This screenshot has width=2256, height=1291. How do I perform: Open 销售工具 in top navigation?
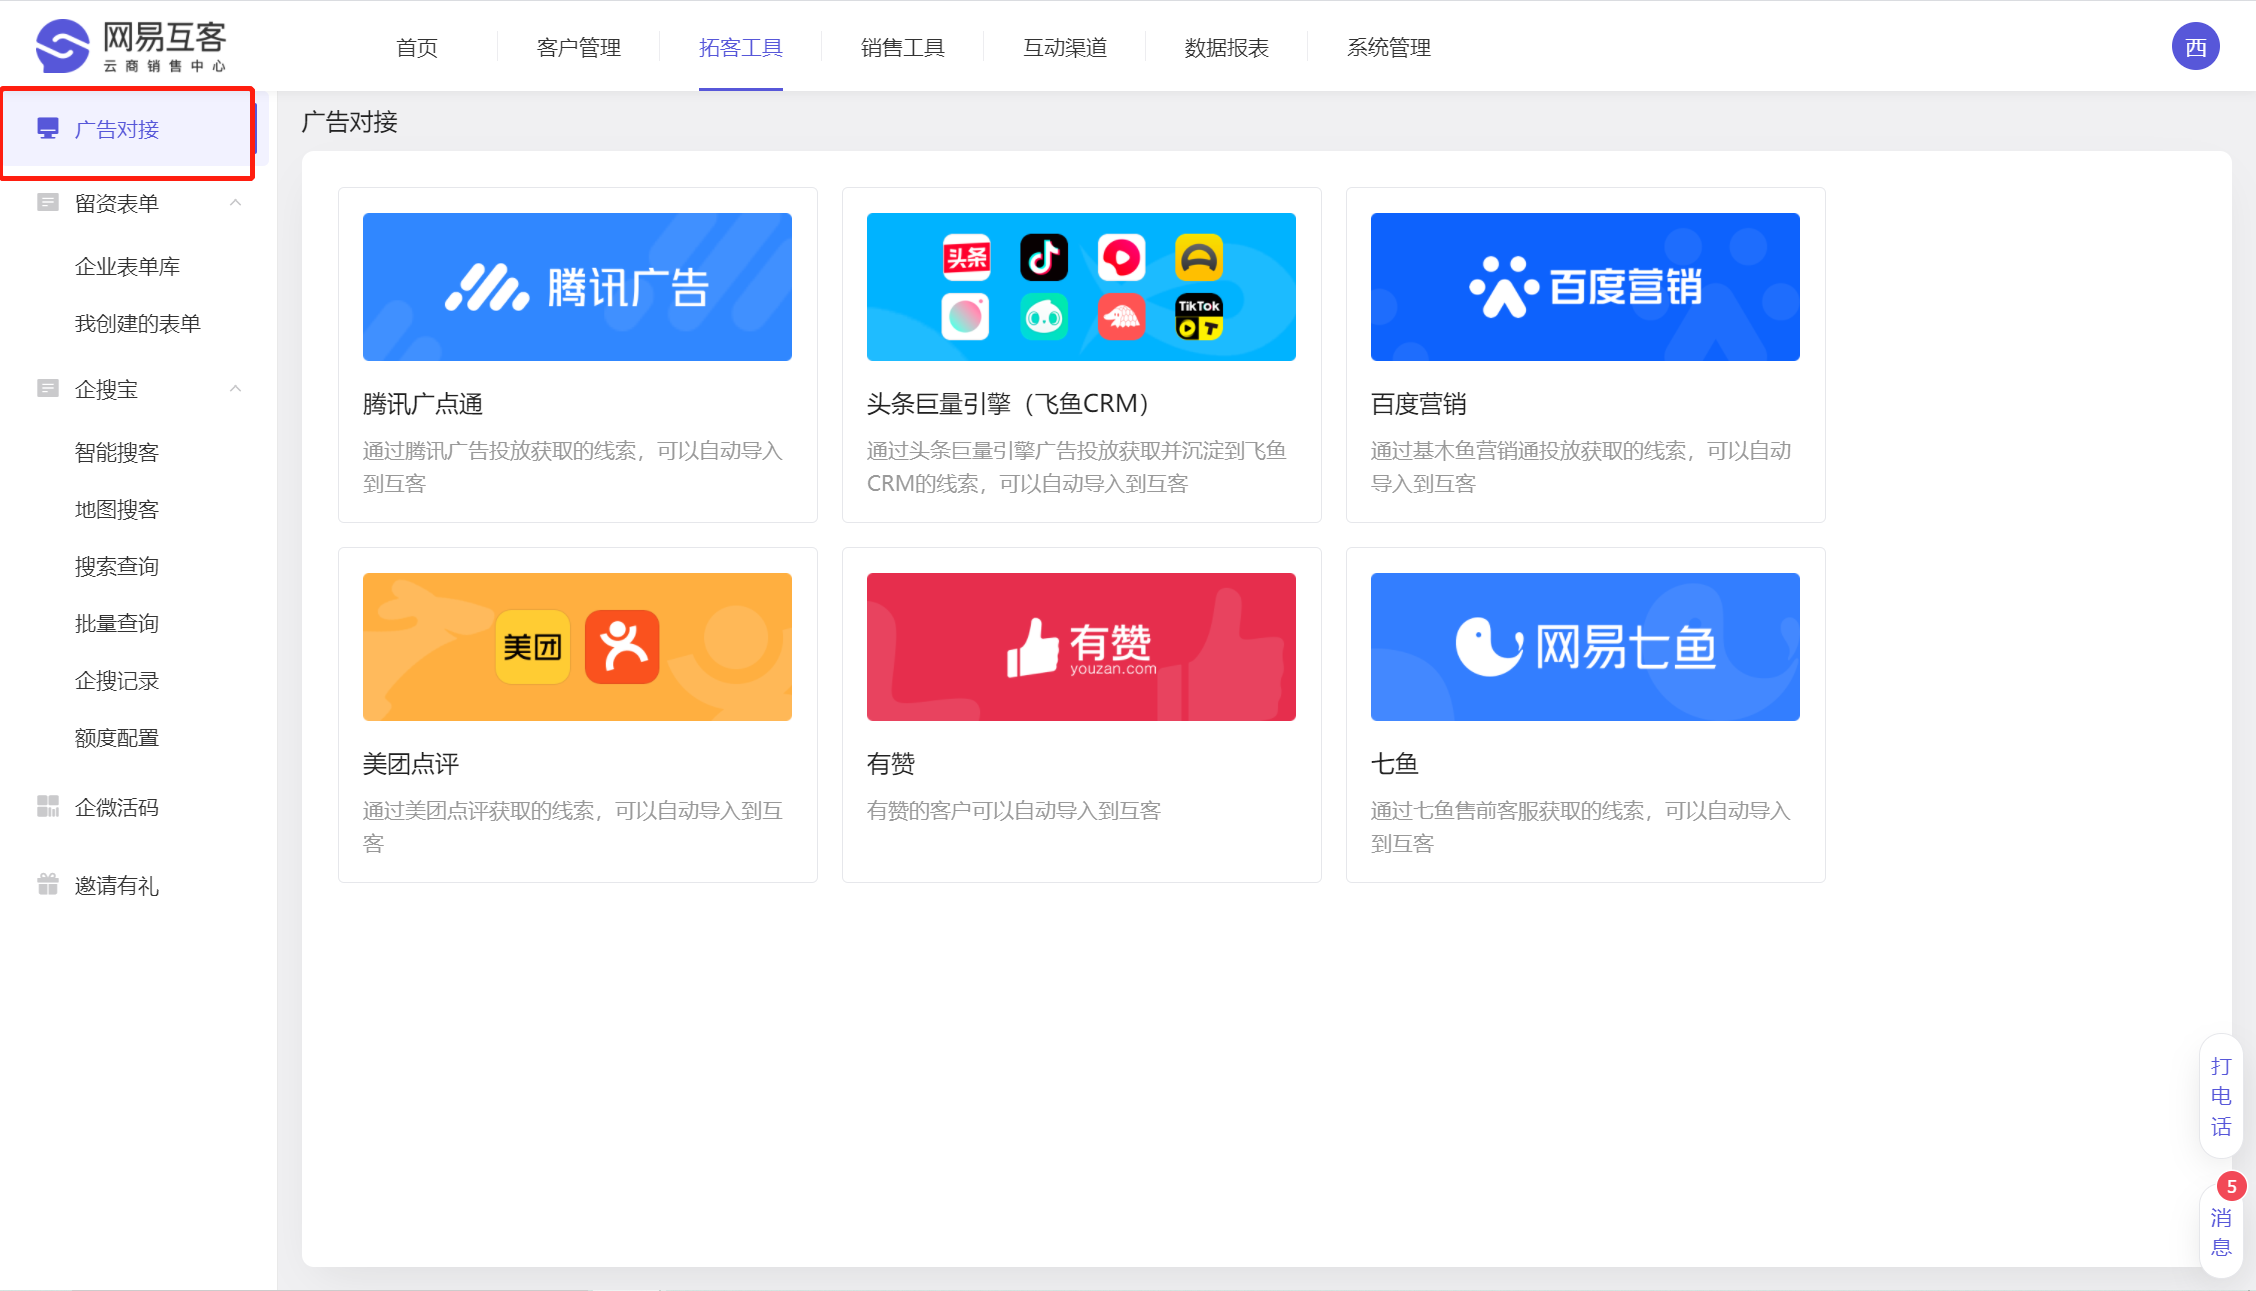coord(903,47)
